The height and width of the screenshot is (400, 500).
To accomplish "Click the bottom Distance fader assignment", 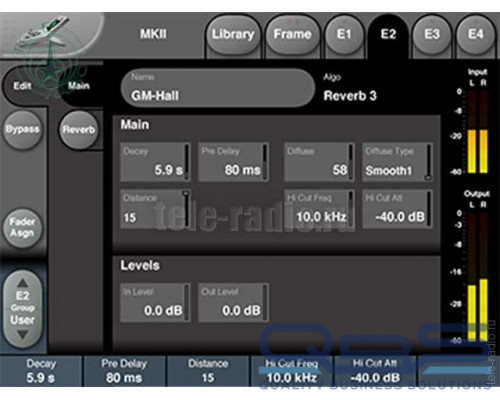I will coord(208,371).
